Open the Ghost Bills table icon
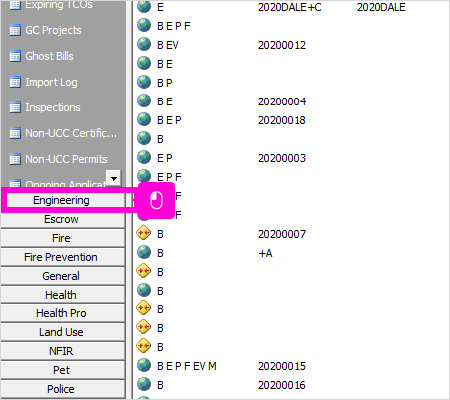The width and height of the screenshot is (450, 400). point(15,56)
